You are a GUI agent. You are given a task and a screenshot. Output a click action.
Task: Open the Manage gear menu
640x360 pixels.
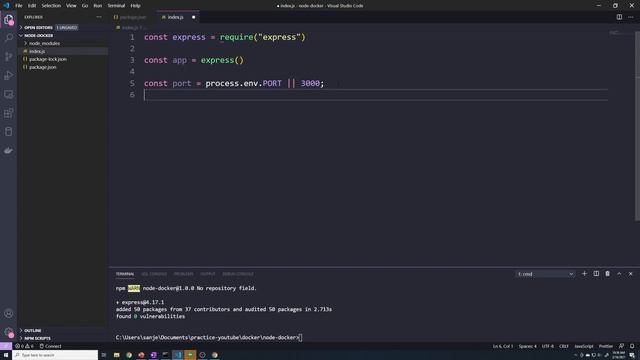9,332
